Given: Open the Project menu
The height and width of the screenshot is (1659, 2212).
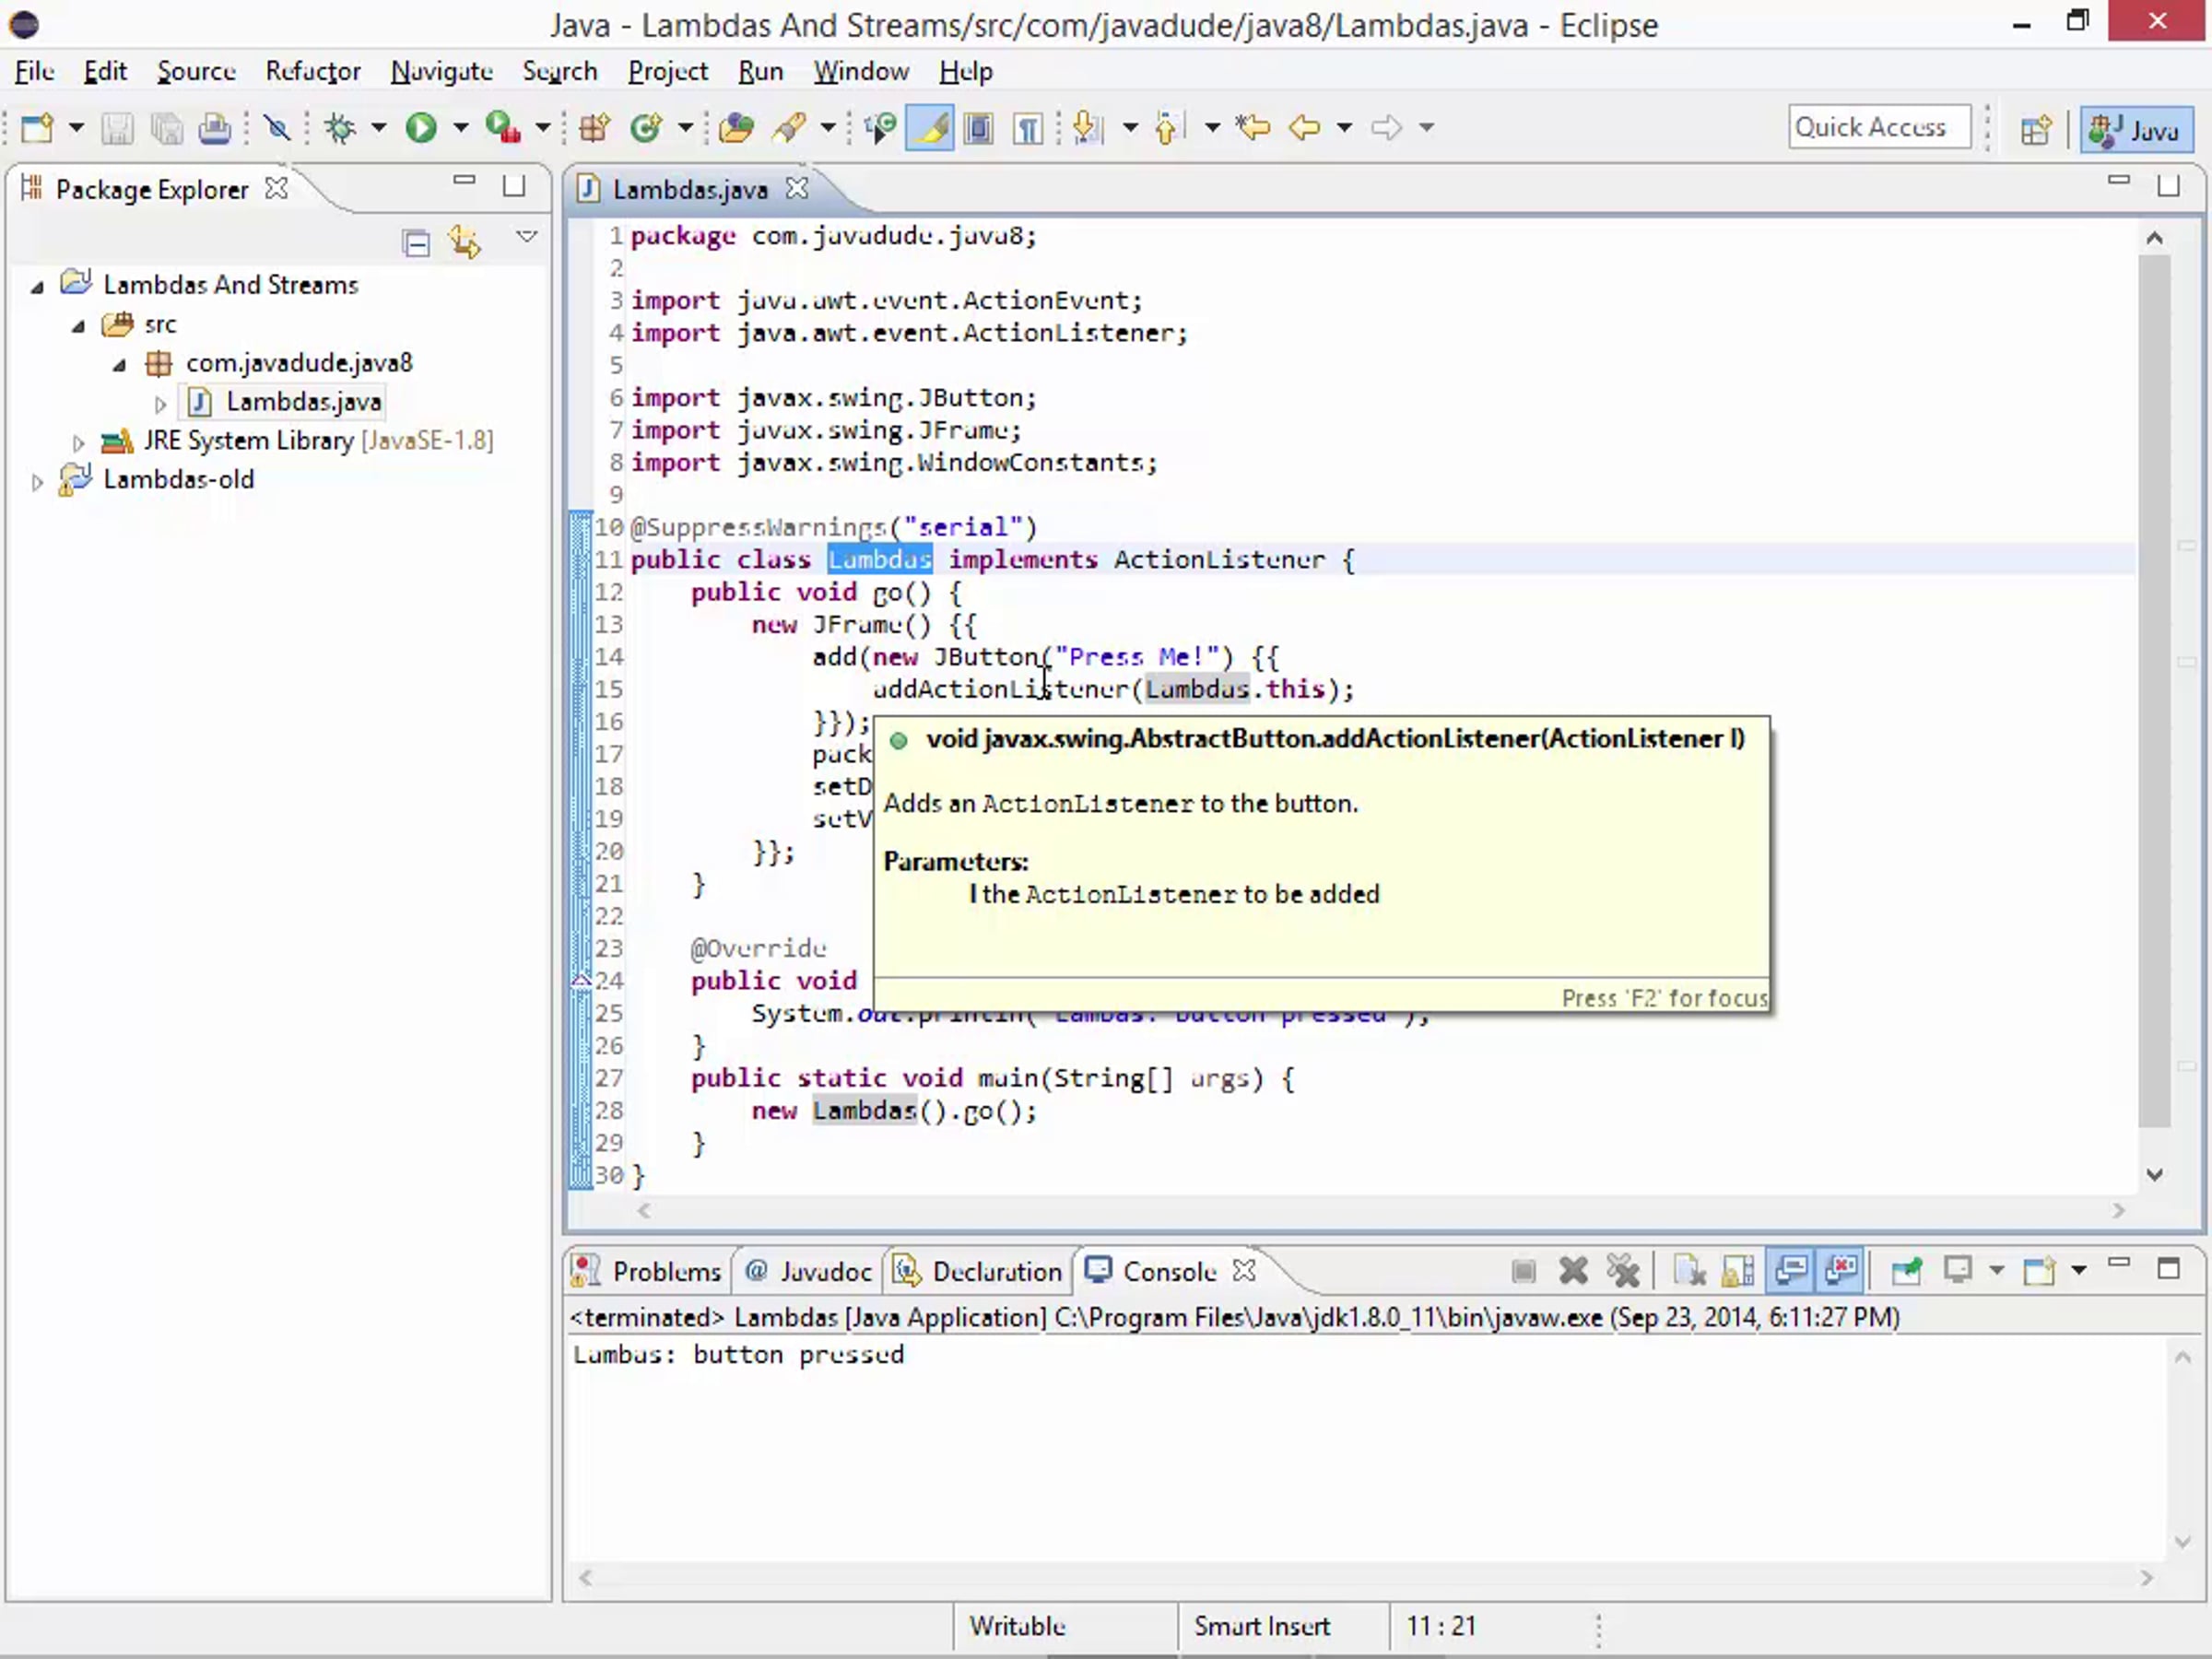Looking at the screenshot, I should [668, 71].
